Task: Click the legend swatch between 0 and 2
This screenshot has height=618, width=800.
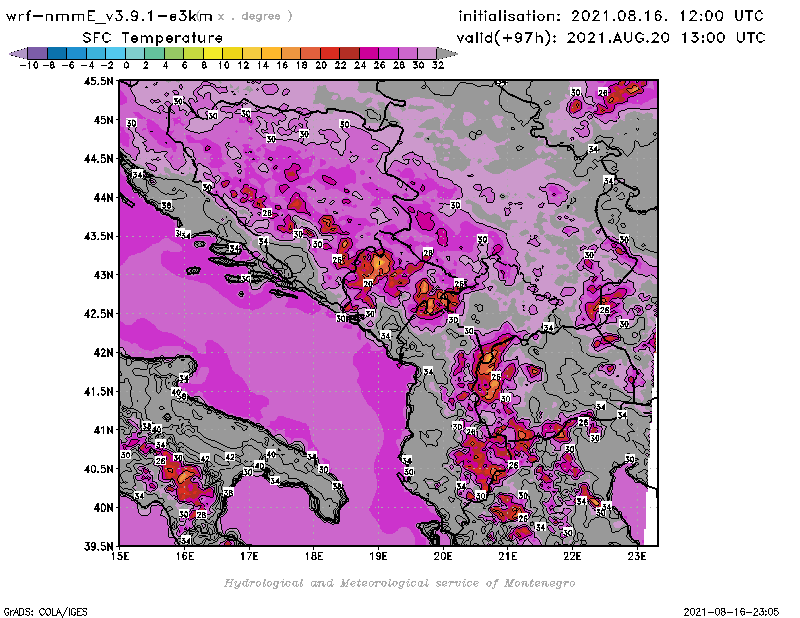Action: [x=135, y=53]
